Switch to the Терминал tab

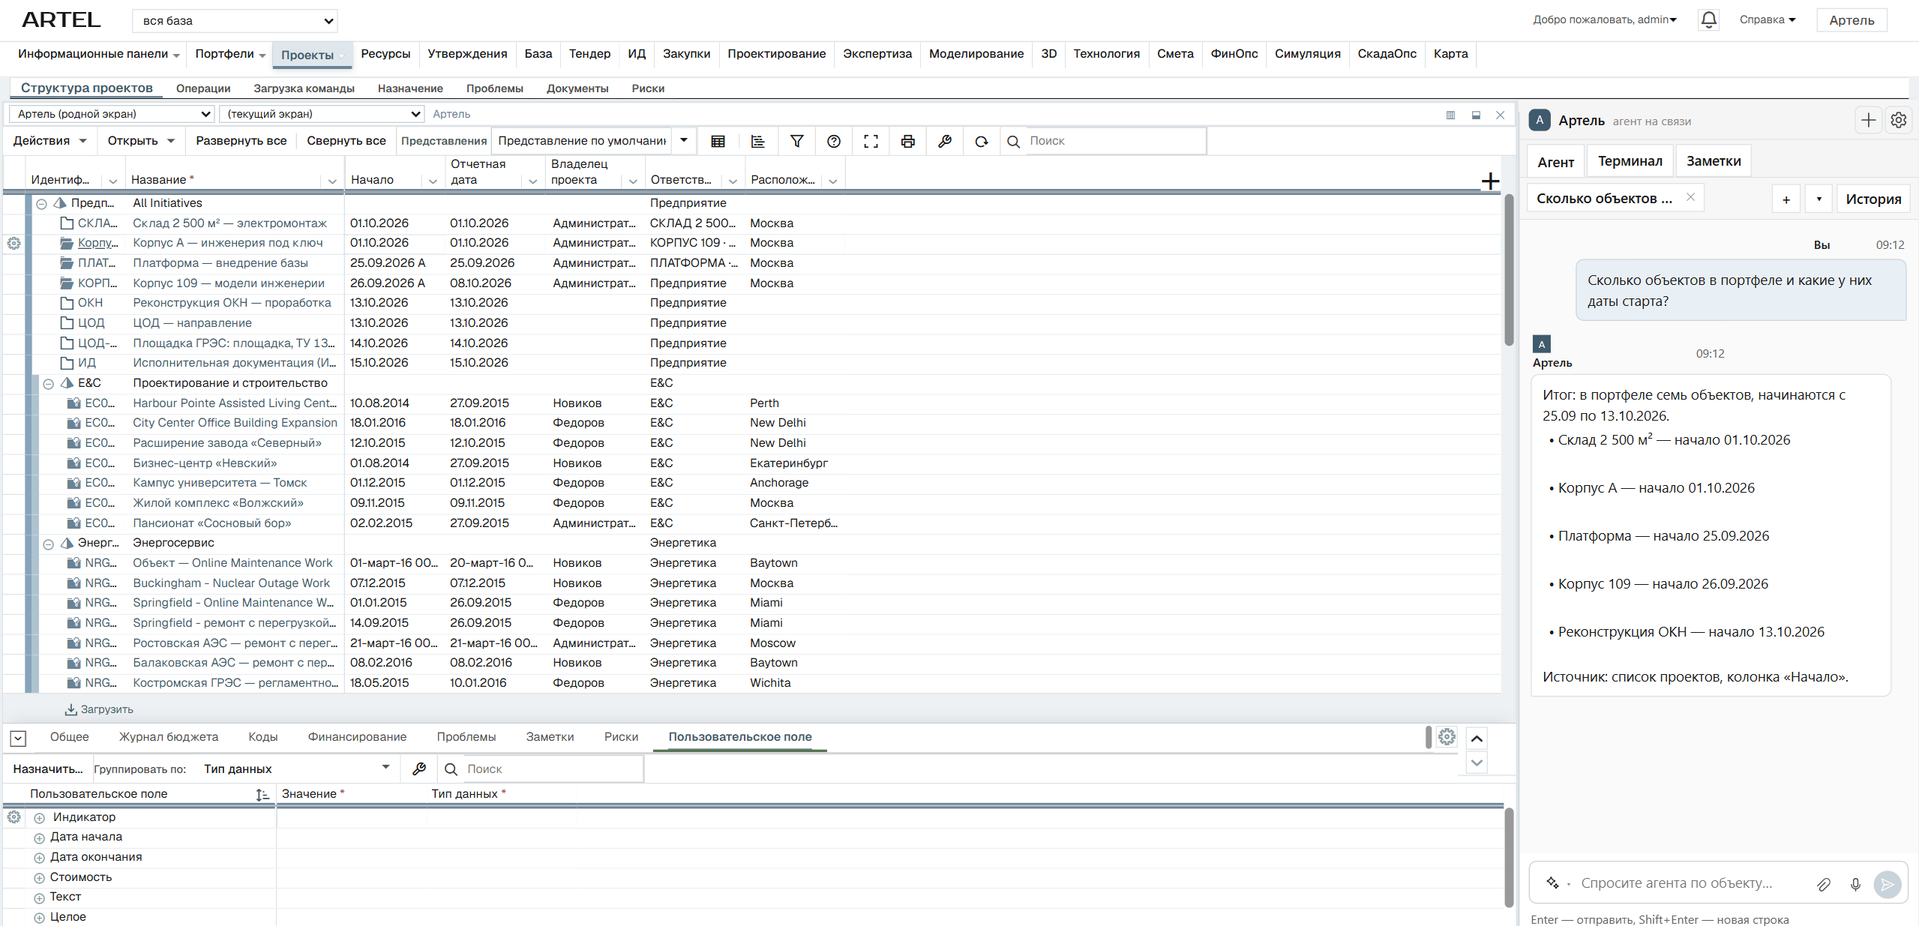[1629, 161]
